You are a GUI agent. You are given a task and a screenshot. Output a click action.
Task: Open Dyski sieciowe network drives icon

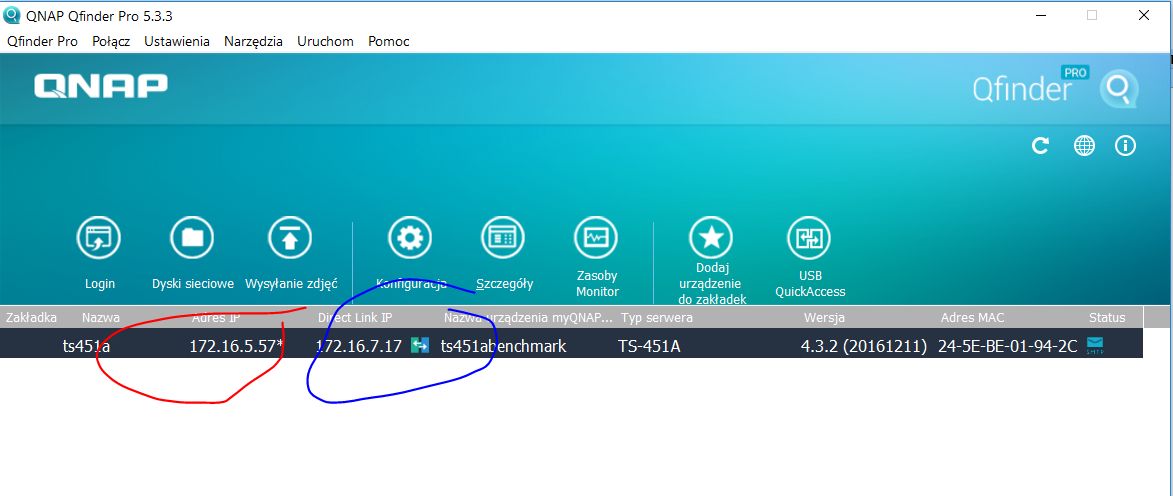tap(192, 238)
